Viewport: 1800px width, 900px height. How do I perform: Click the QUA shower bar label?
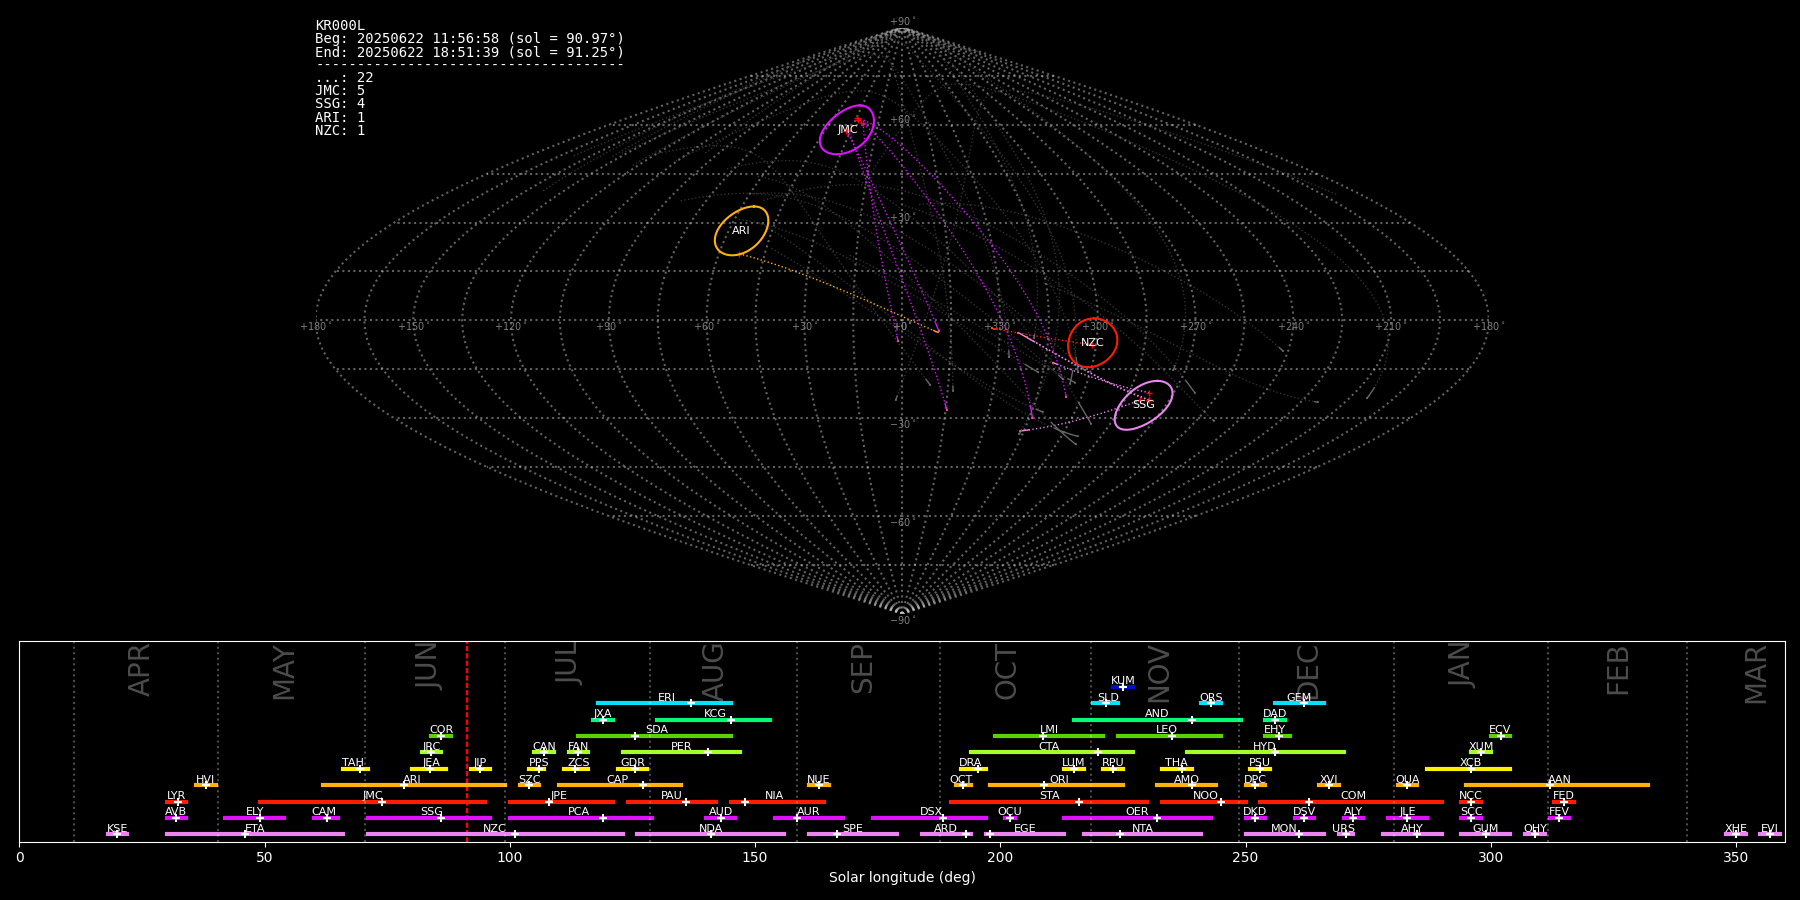[x=1407, y=780]
